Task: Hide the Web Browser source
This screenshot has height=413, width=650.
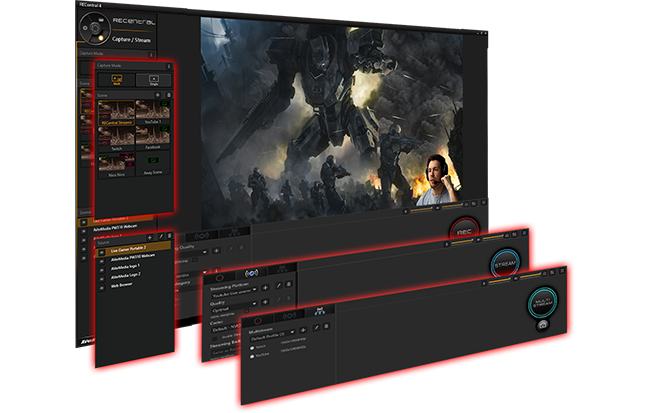Action: pyautogui.click(x=102, y=289)
